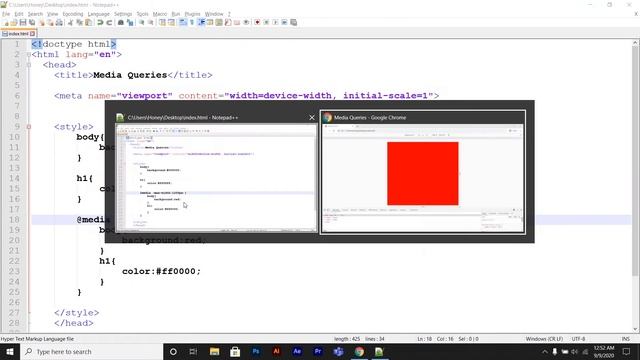Close the Notepad++ preview in task switcher
The image size is (640, 360).
[x=312, y=118]
